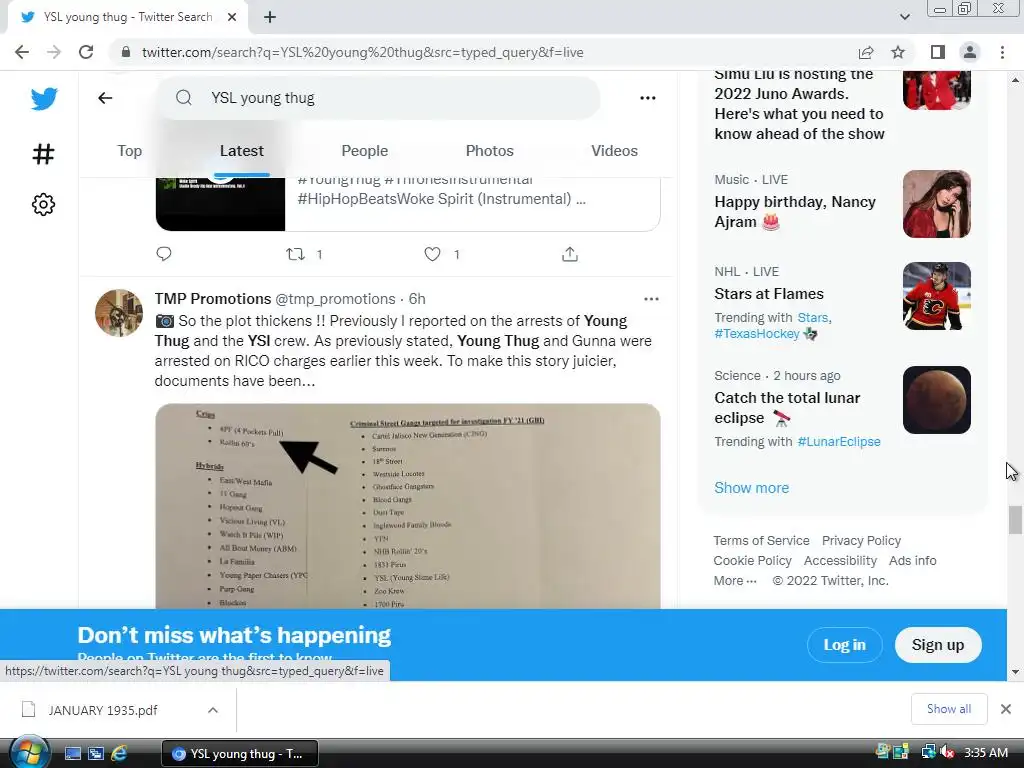Toggle the Chrome side panel icon
Viewport: 1024px width, 768px height.
pos(938,52)
